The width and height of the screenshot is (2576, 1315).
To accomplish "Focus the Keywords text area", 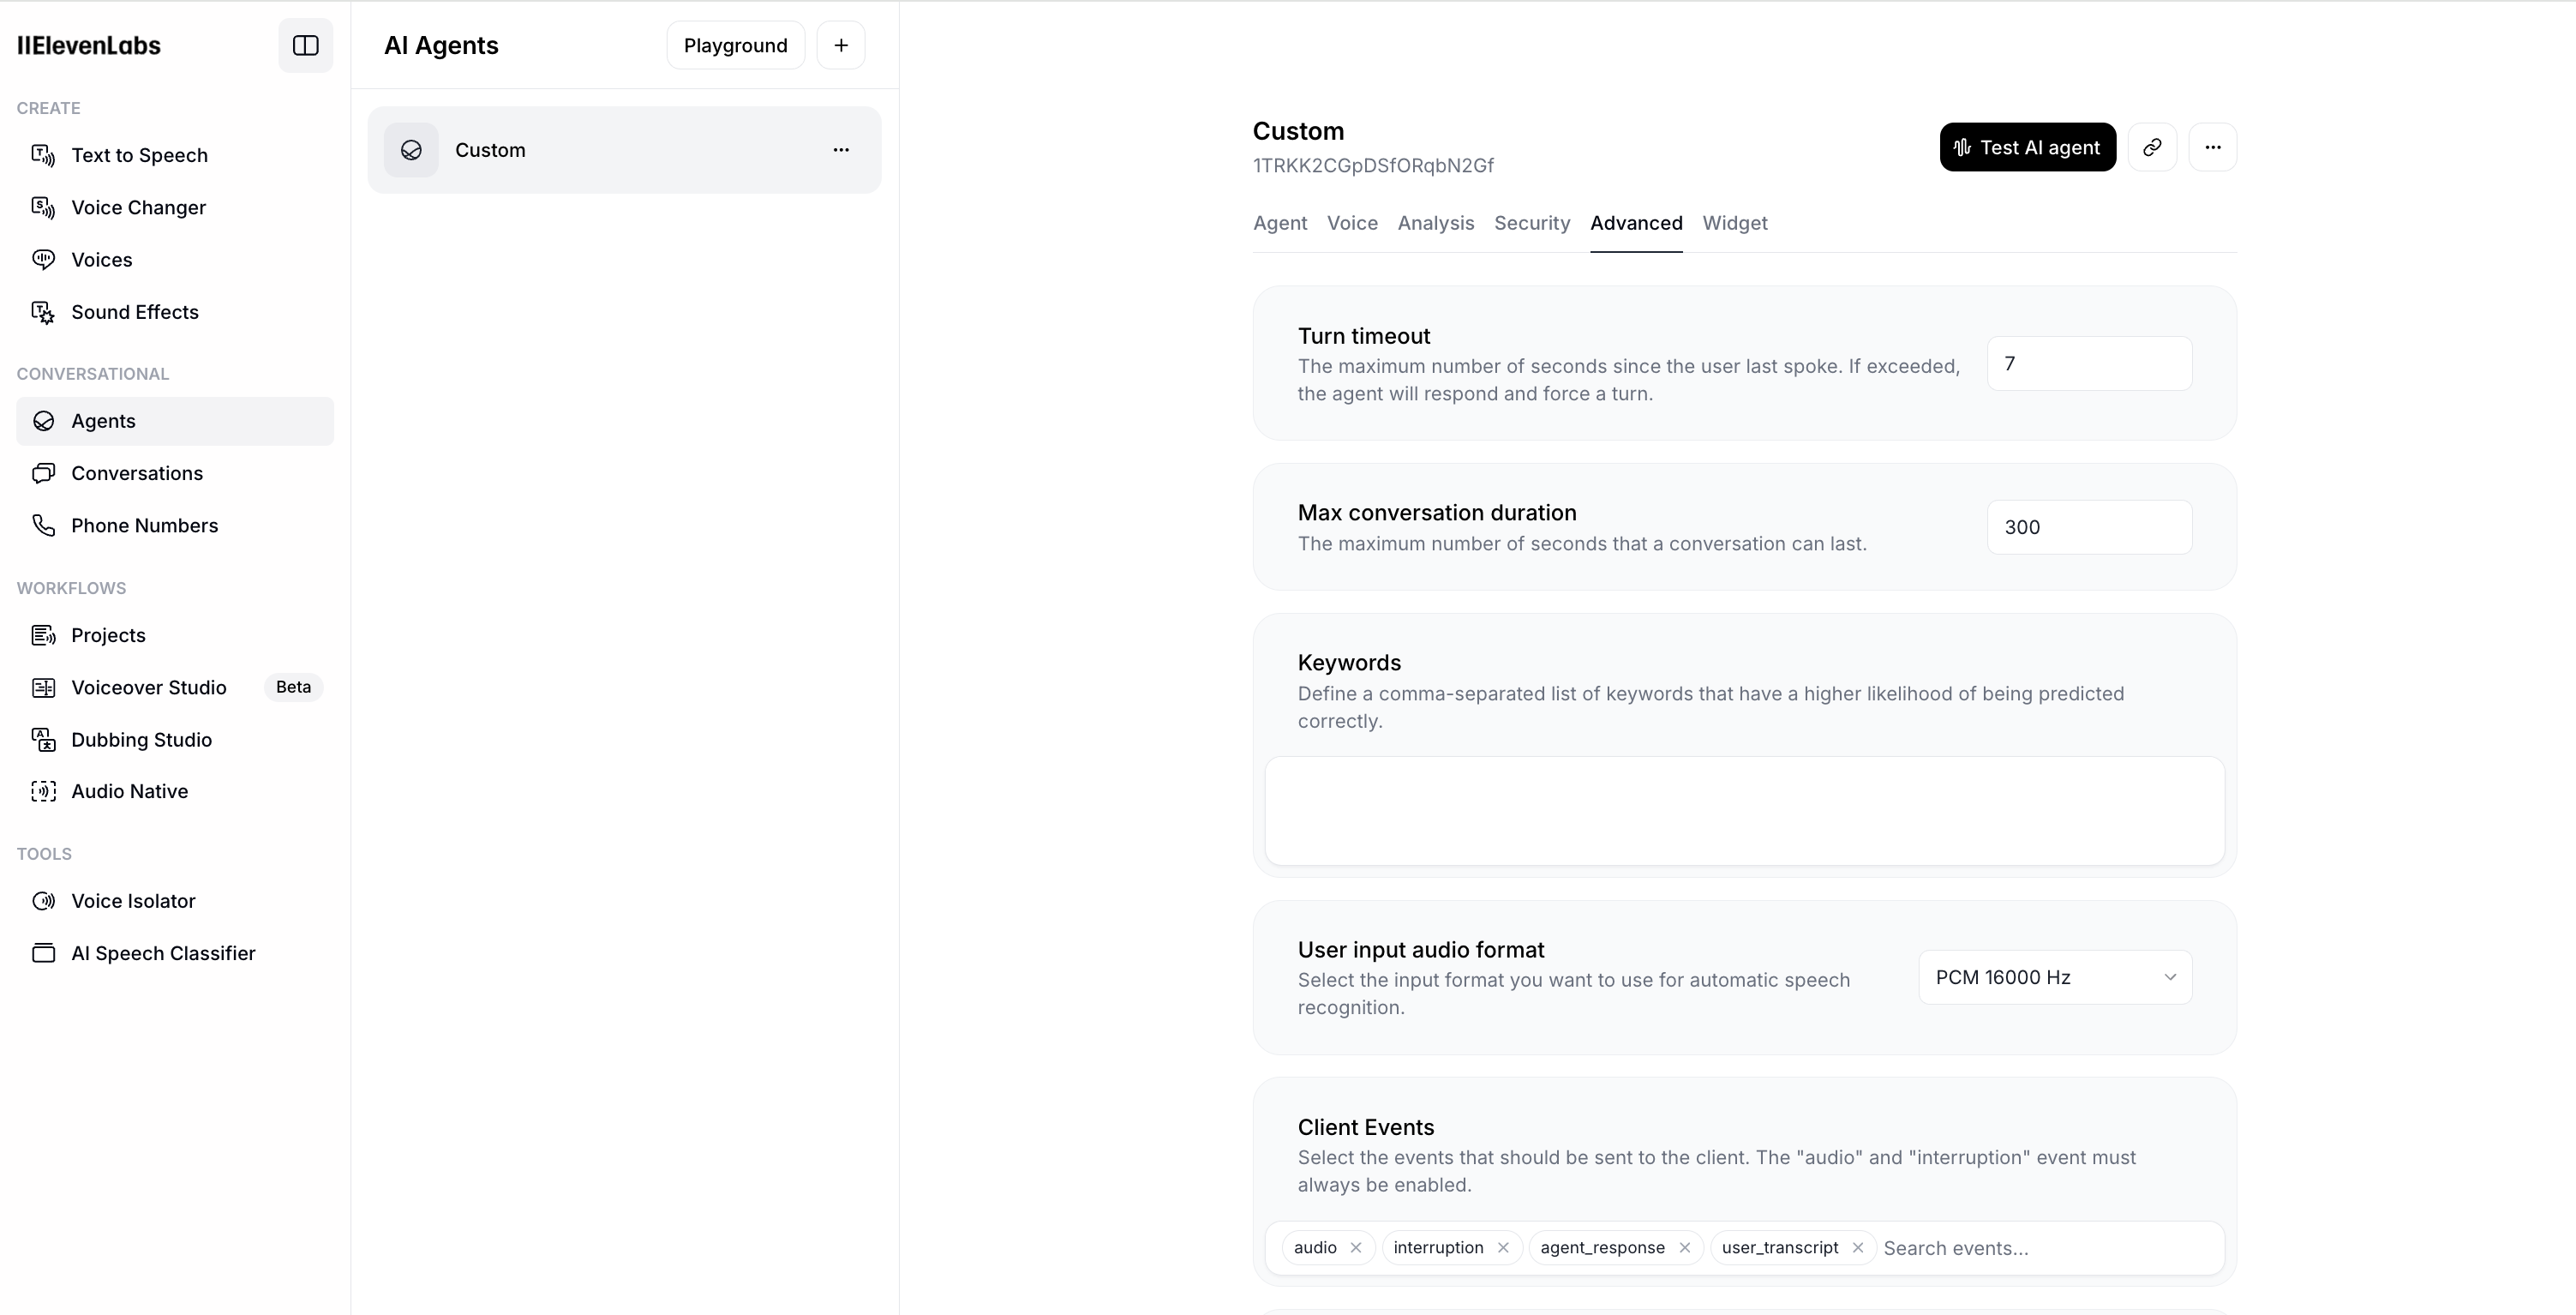I will coord(1743,811).
